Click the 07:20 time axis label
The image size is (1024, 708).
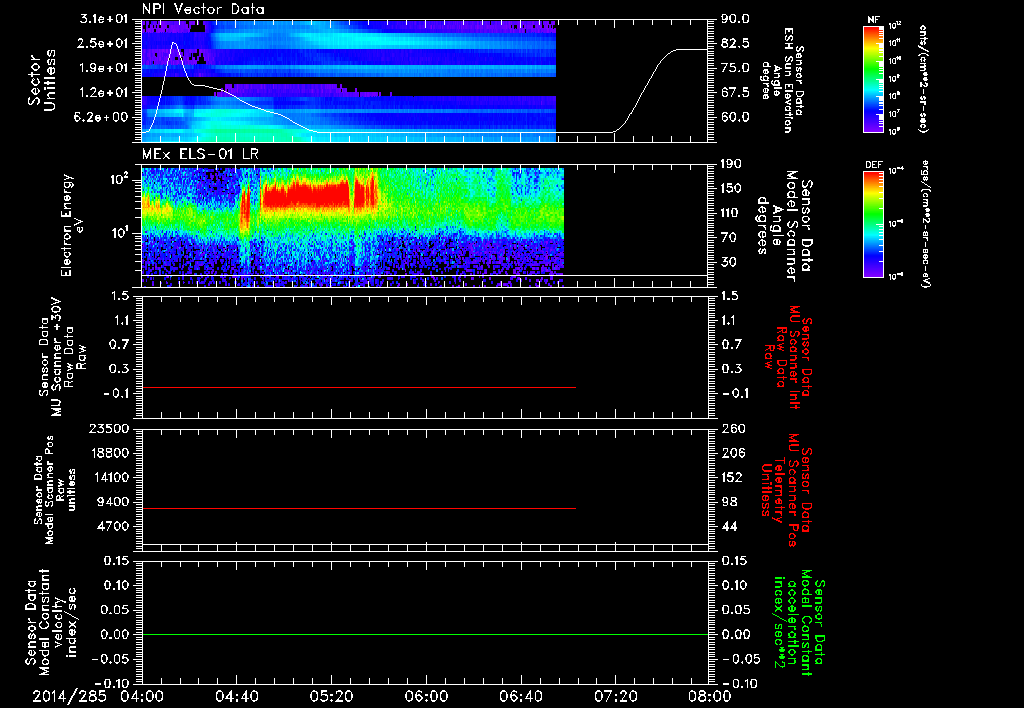click(615, 696)
